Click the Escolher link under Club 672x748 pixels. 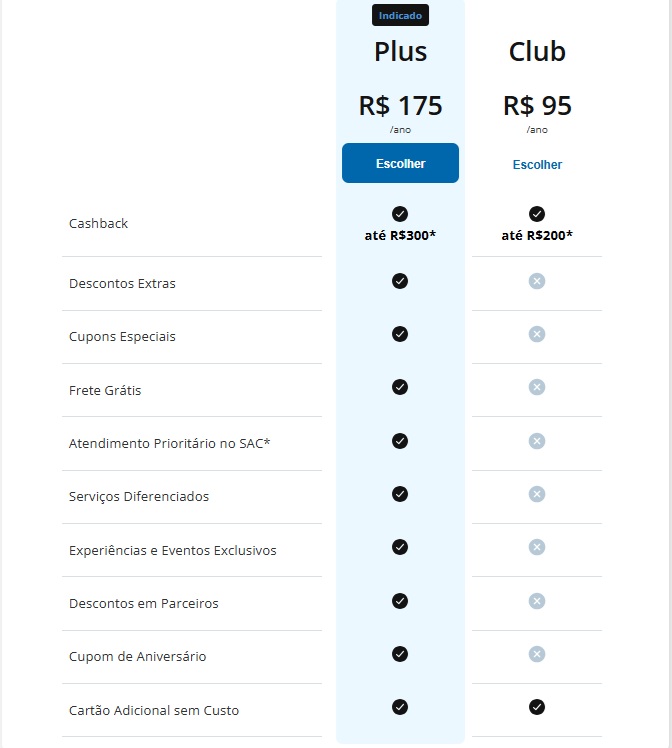537,164
